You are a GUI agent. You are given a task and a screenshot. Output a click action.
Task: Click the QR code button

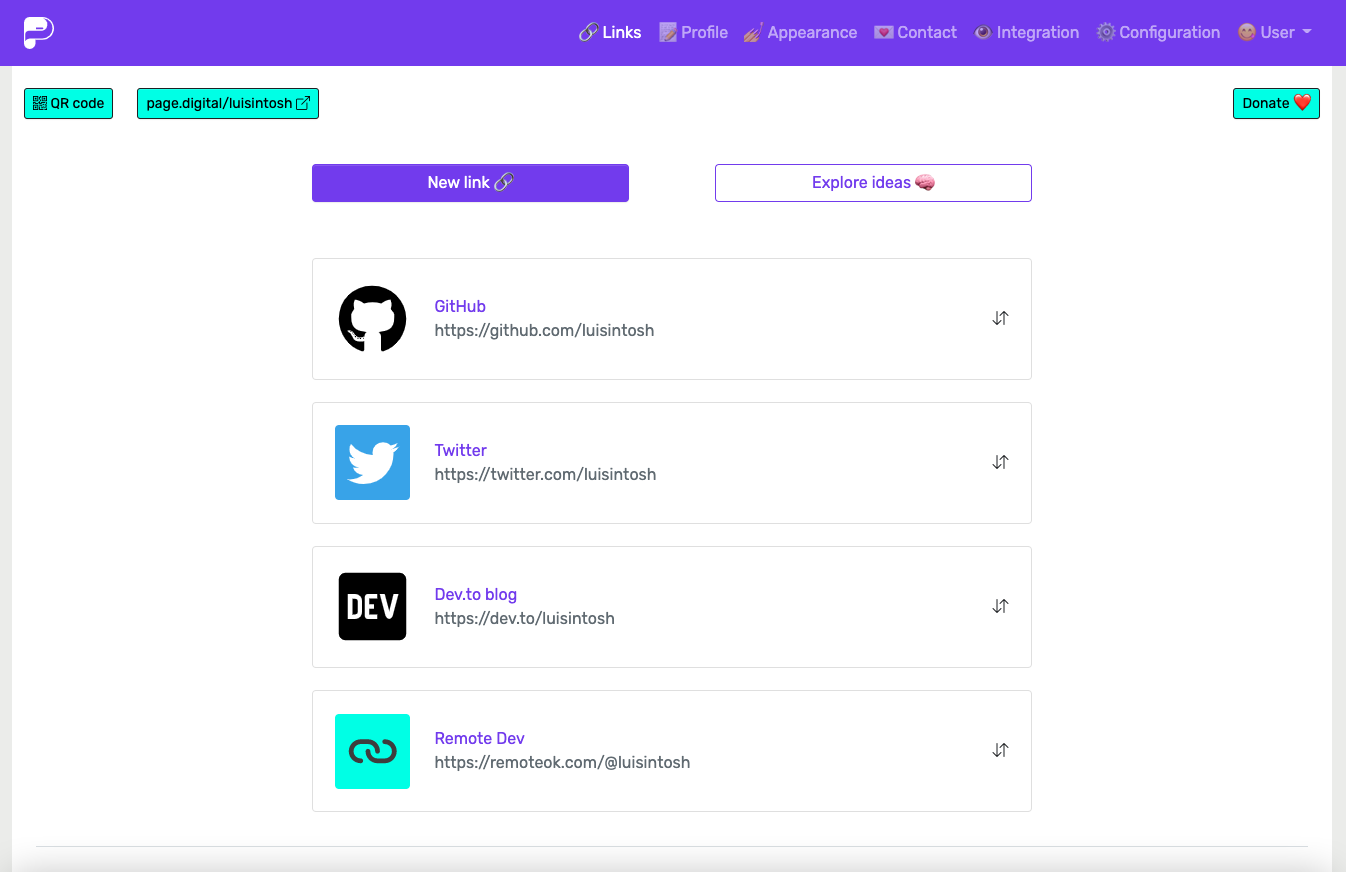click(x=68, y=103)
